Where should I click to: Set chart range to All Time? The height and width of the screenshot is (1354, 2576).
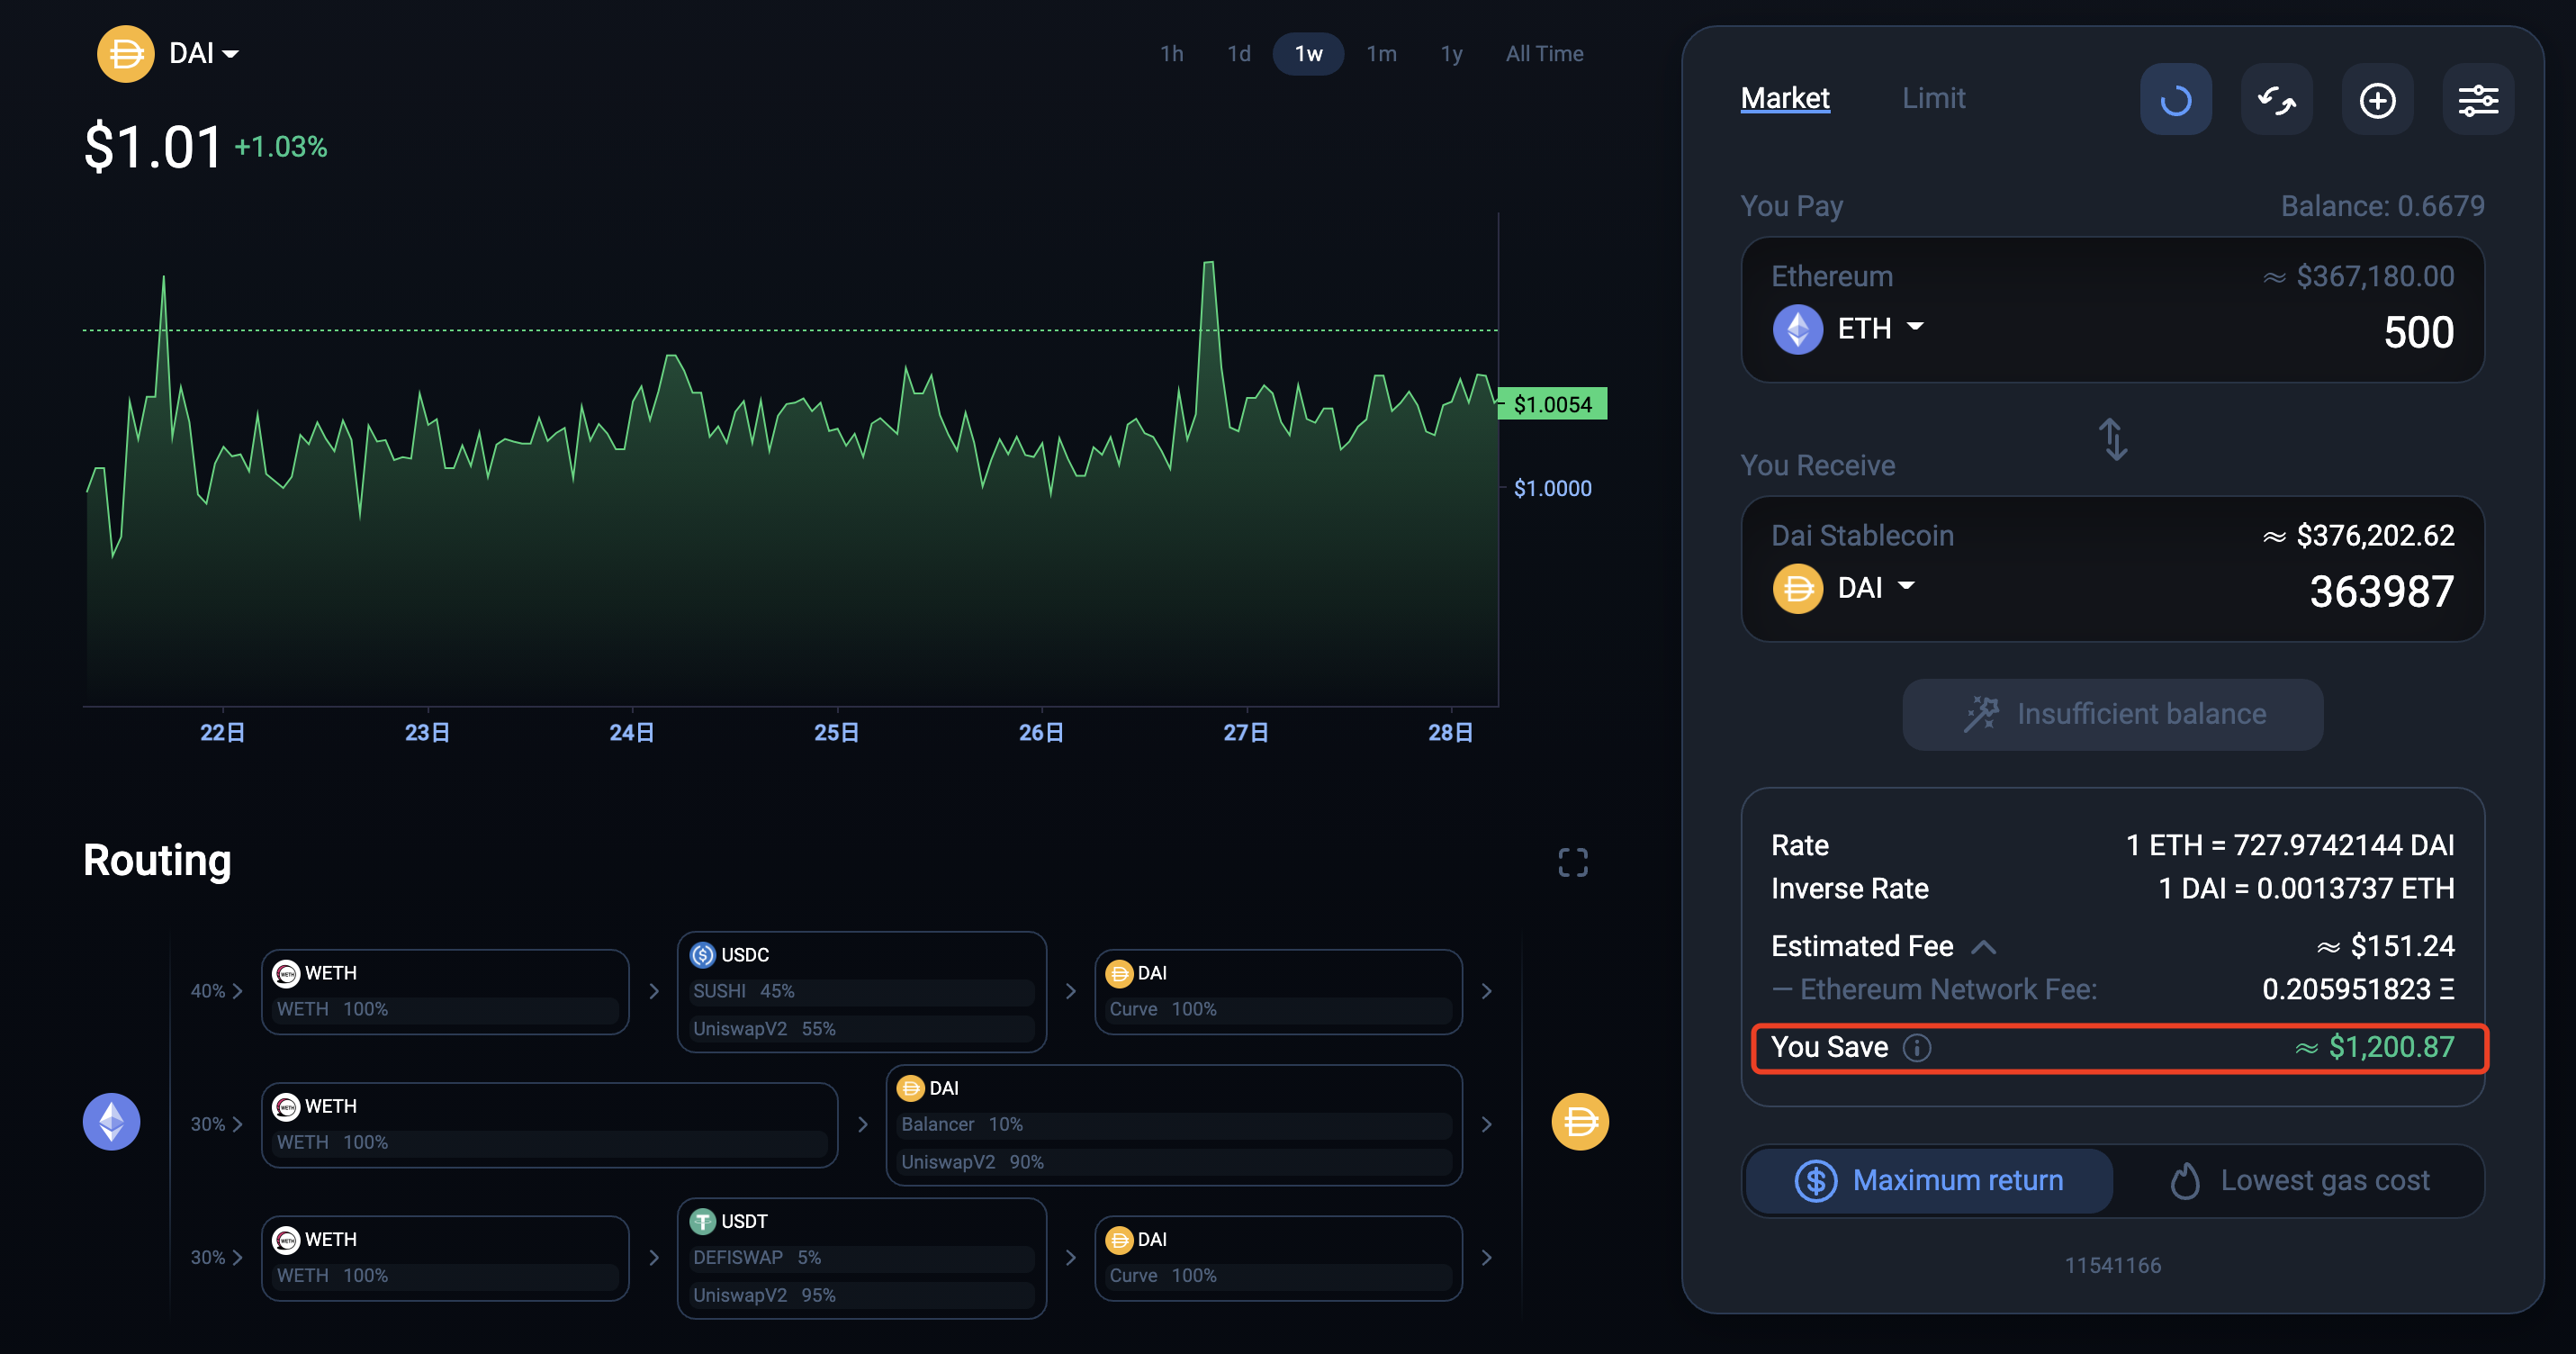coord(1544,54)
